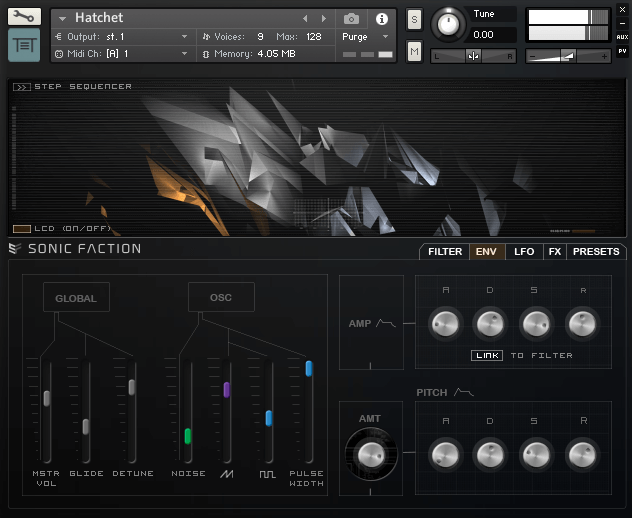Open instrument info via the i icon
The width and height of the screenshot is (632, 518).
coord(381,19)
